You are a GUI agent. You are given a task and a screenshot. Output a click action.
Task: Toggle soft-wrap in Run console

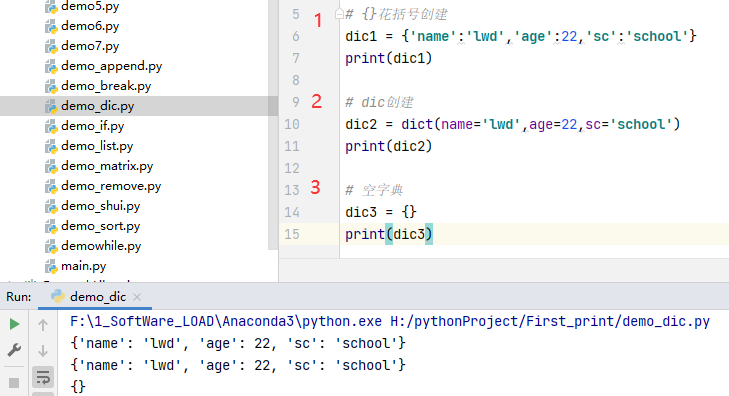43,377
